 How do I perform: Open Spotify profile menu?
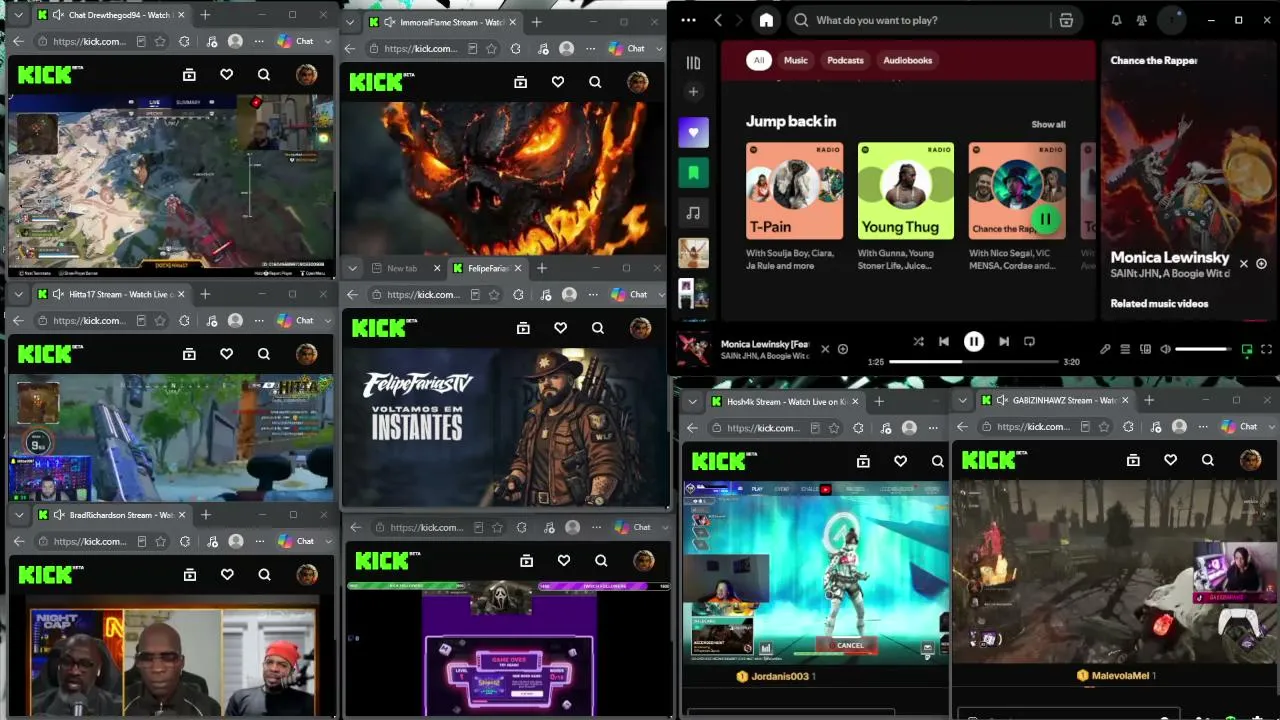[1171, 20]
